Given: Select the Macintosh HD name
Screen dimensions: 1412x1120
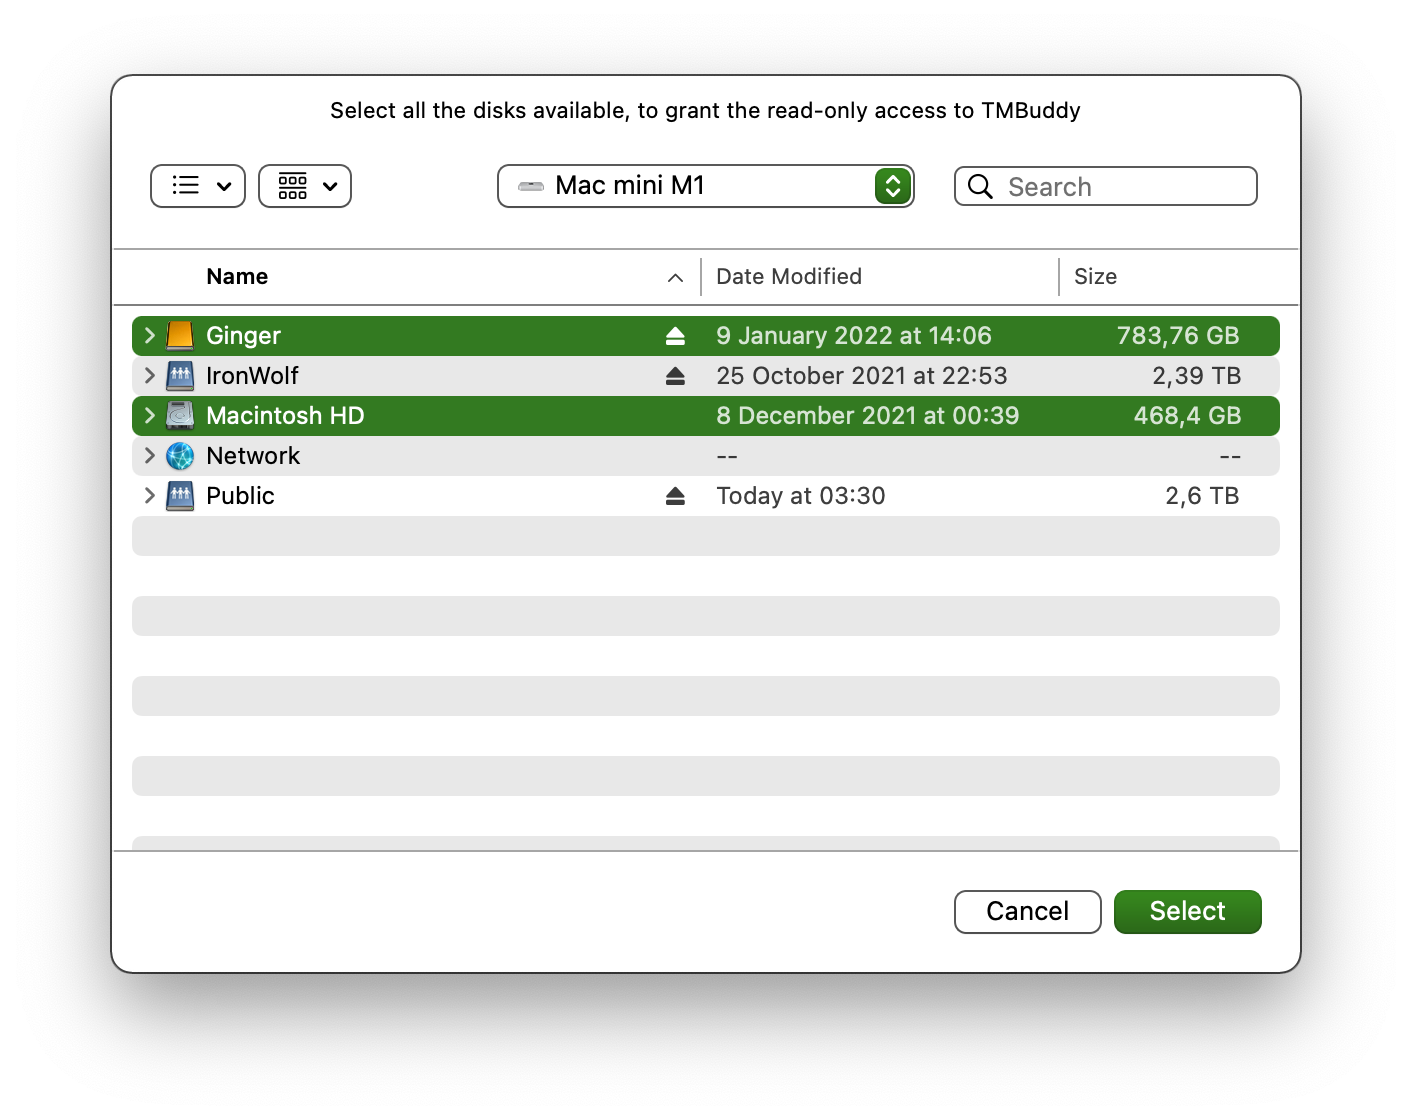Looking at the screenshot, I should pyautogui.click(x=285, y=416).
